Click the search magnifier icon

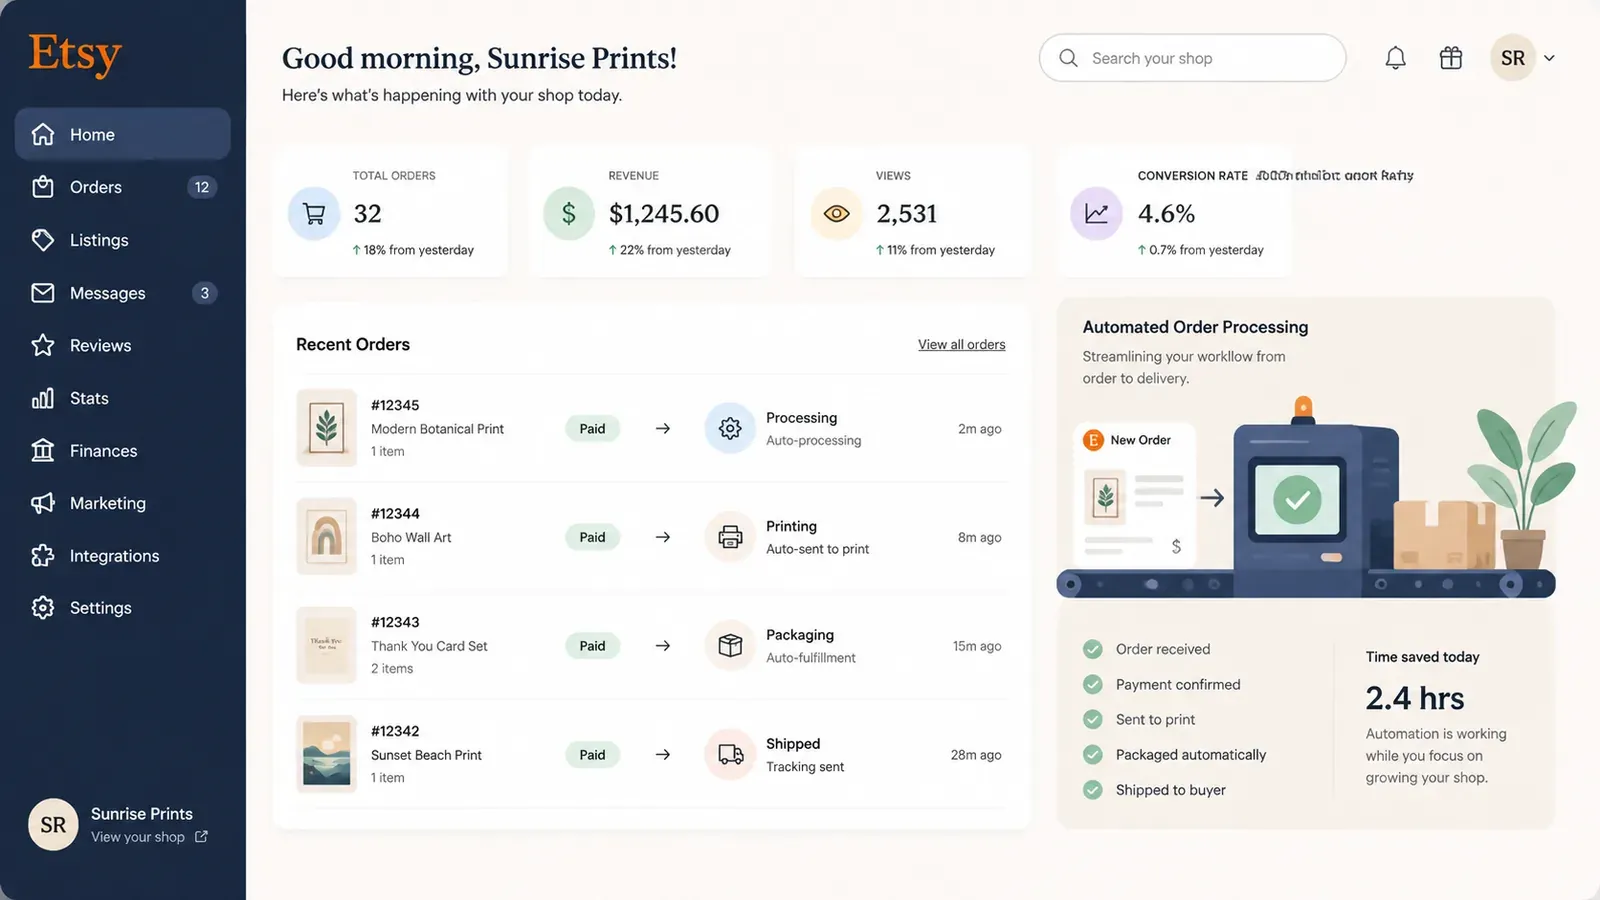[x=1068, y=58]
